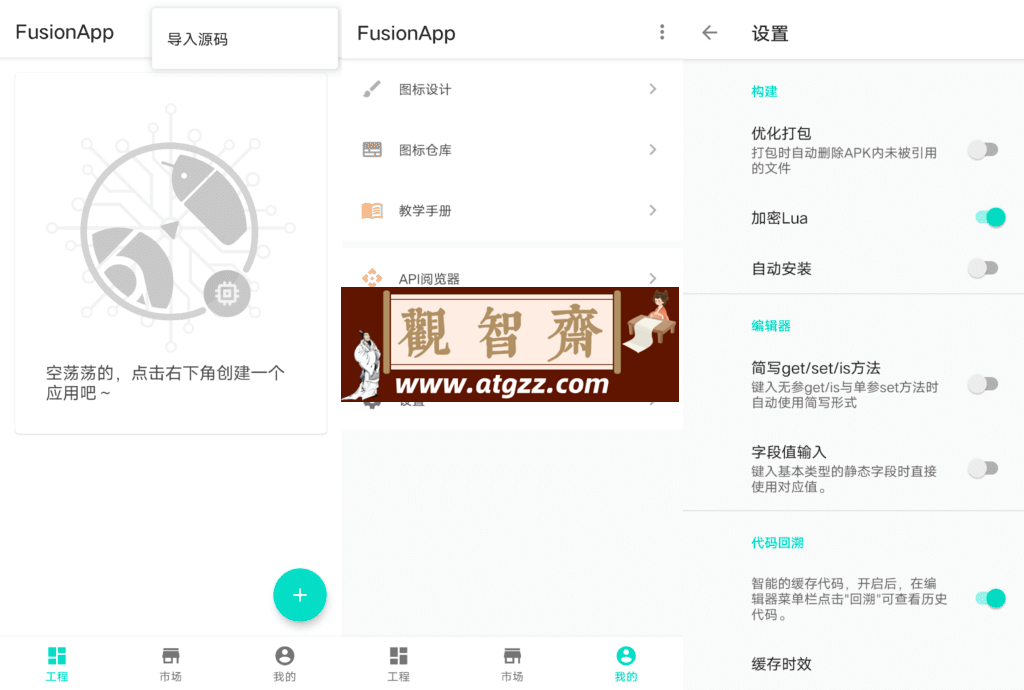Click the highlighted 我的 profile icon in middle screen
Screen dimensions: 1024x690
tap(626, 655)
